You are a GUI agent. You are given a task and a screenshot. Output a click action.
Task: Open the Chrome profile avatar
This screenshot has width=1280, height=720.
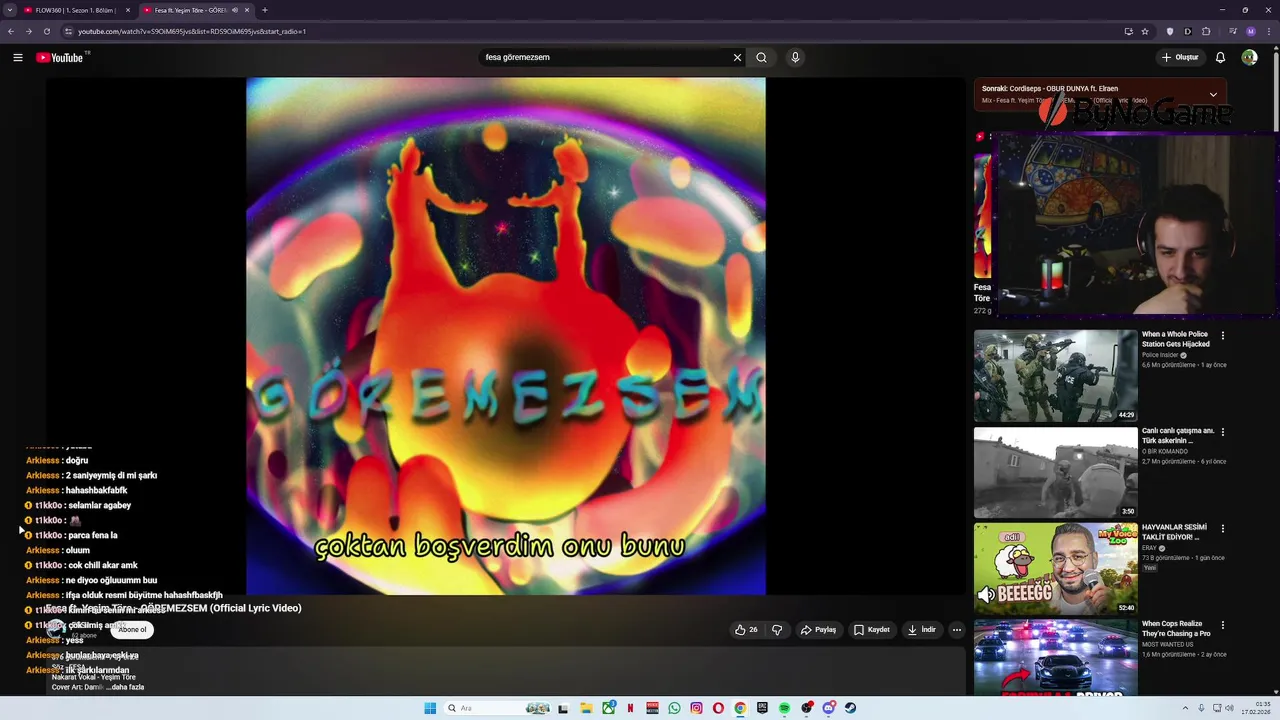click(x=1250, y=31)
